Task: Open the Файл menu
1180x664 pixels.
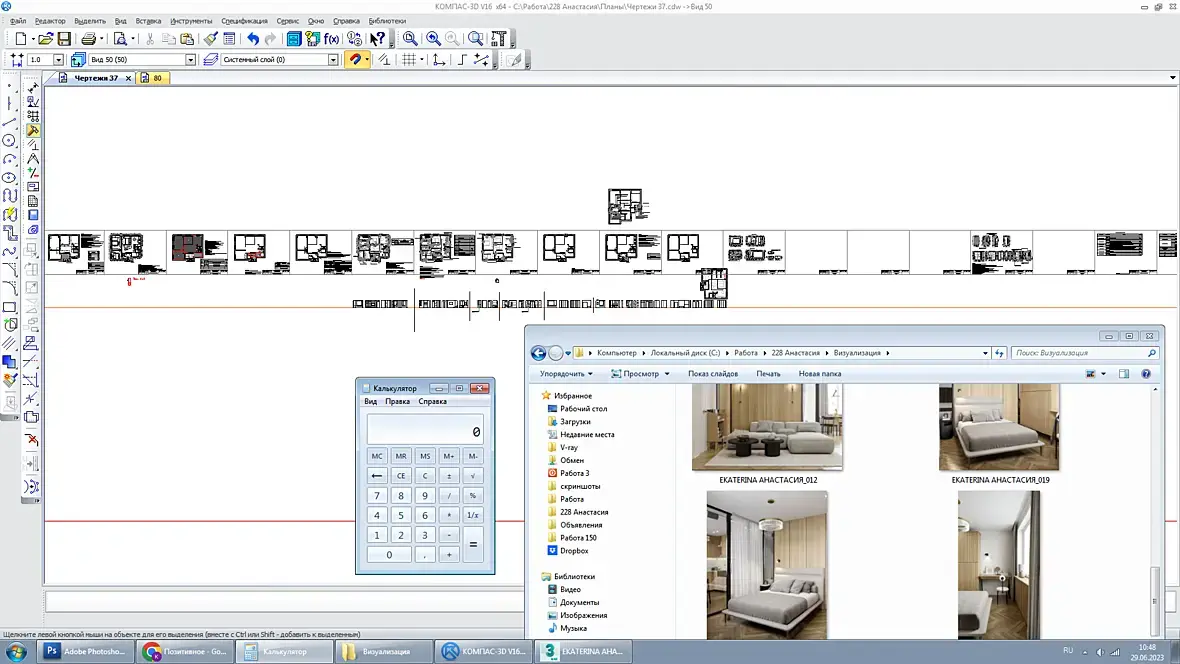Action: 18,21
